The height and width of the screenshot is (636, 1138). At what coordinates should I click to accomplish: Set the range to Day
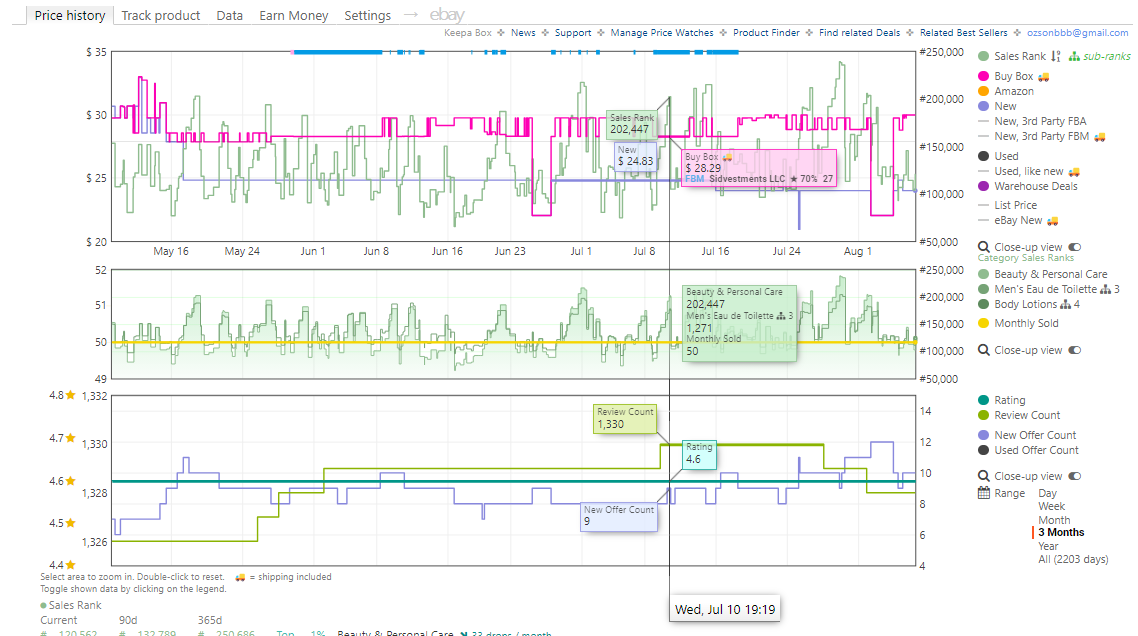(x=1047, y=493)
